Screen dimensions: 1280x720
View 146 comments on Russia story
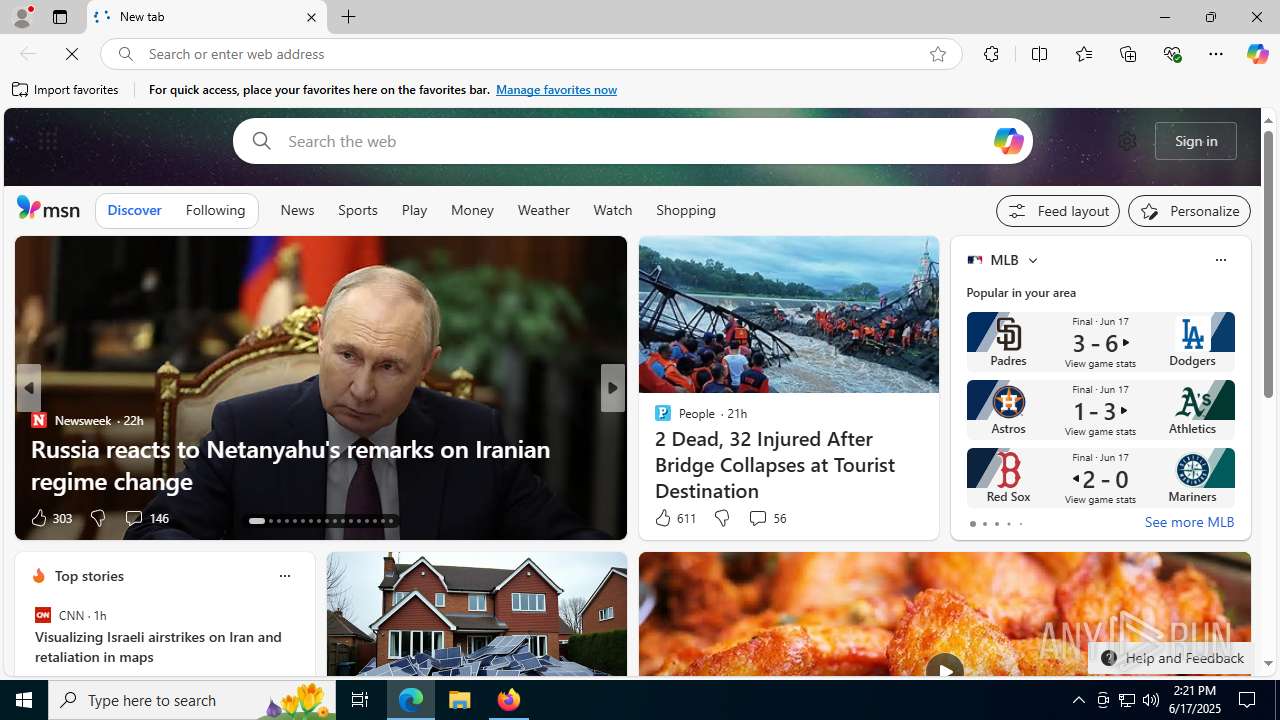point(146,518)
